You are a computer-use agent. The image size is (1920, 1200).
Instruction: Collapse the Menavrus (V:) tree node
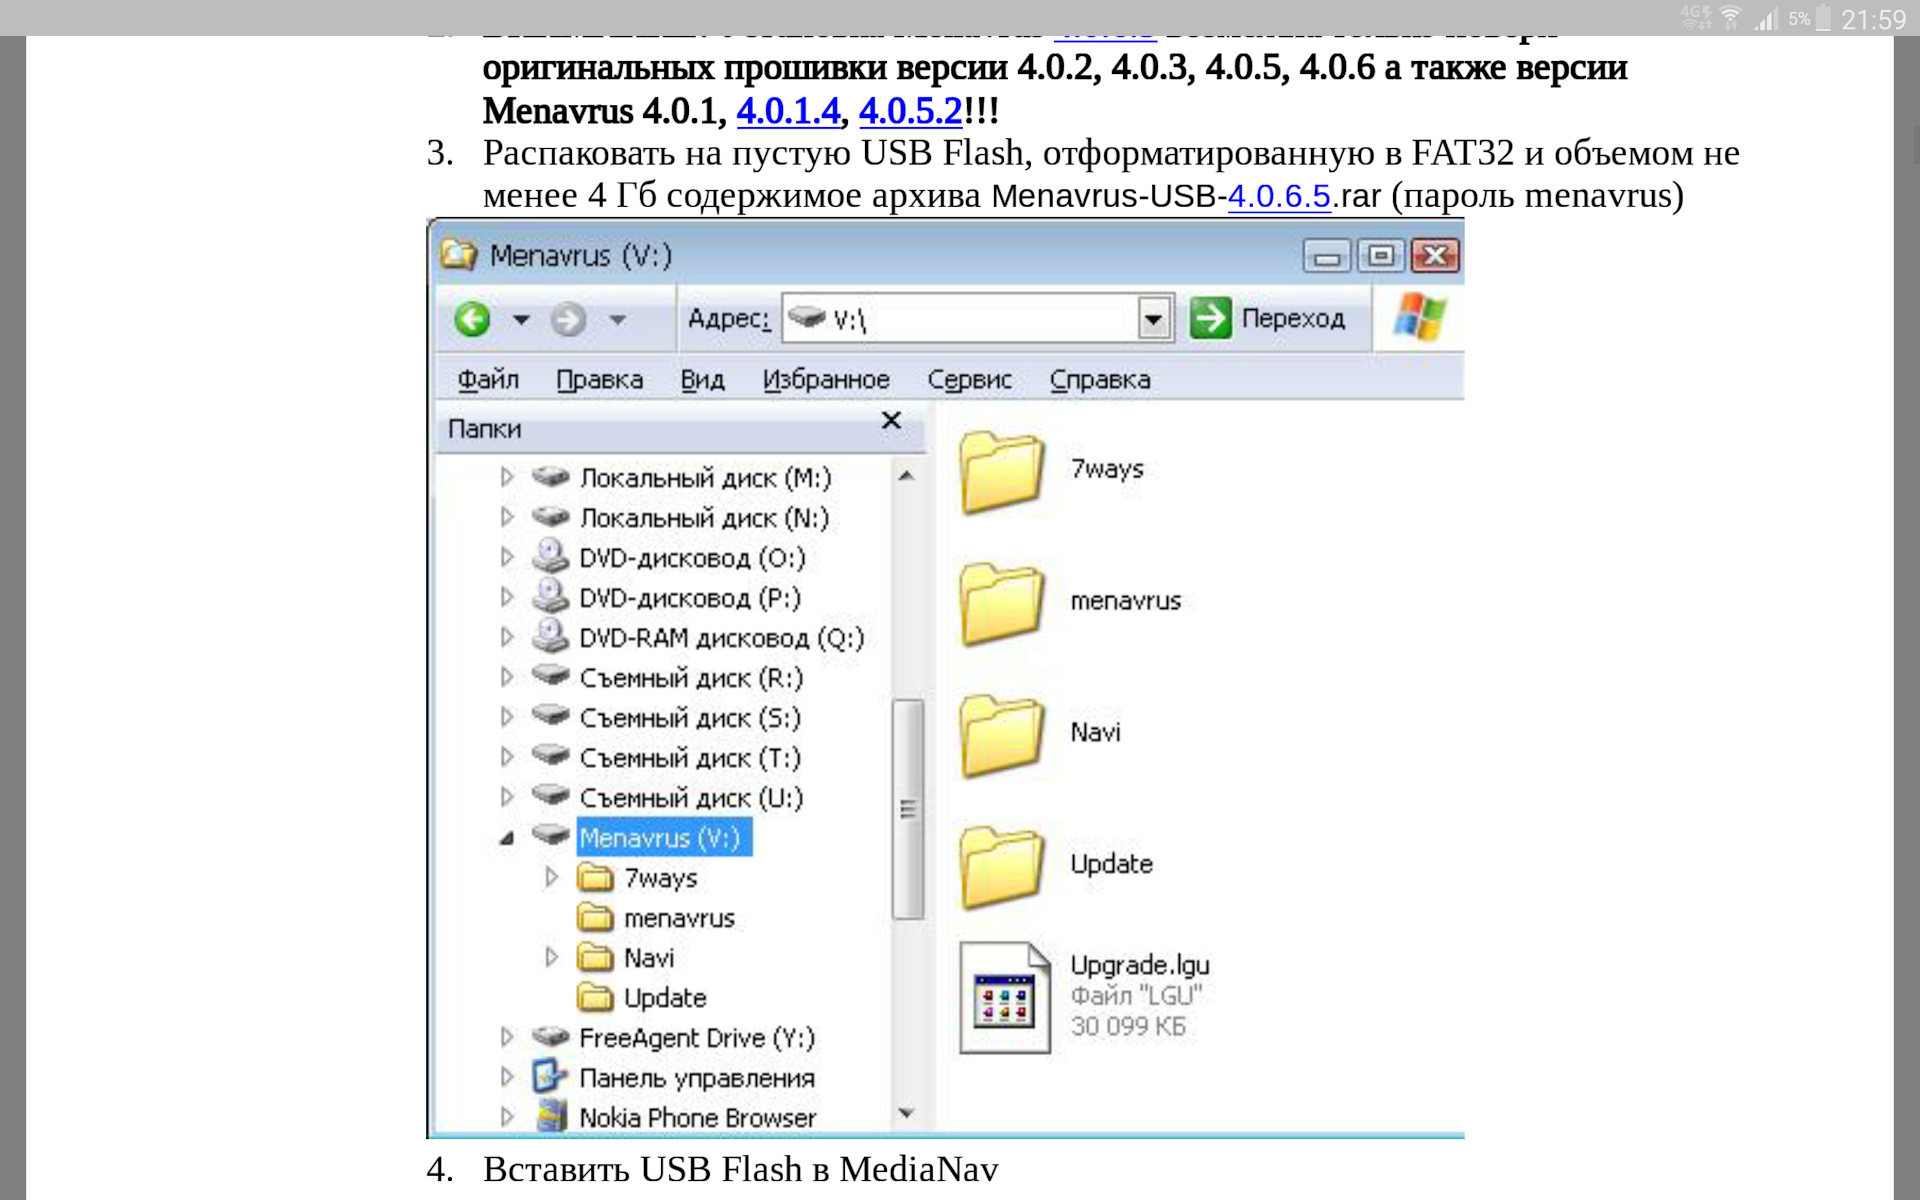pos(507,838)
